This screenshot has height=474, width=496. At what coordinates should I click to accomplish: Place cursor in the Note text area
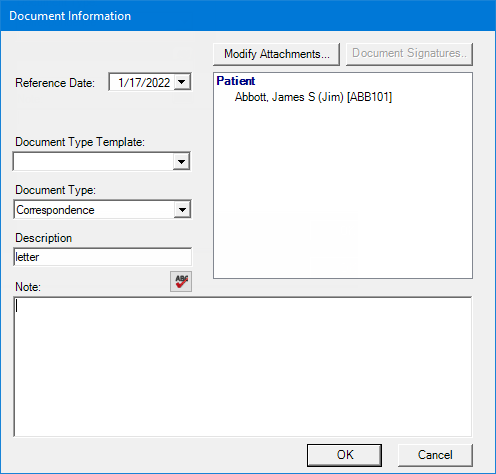coord(243,367)
